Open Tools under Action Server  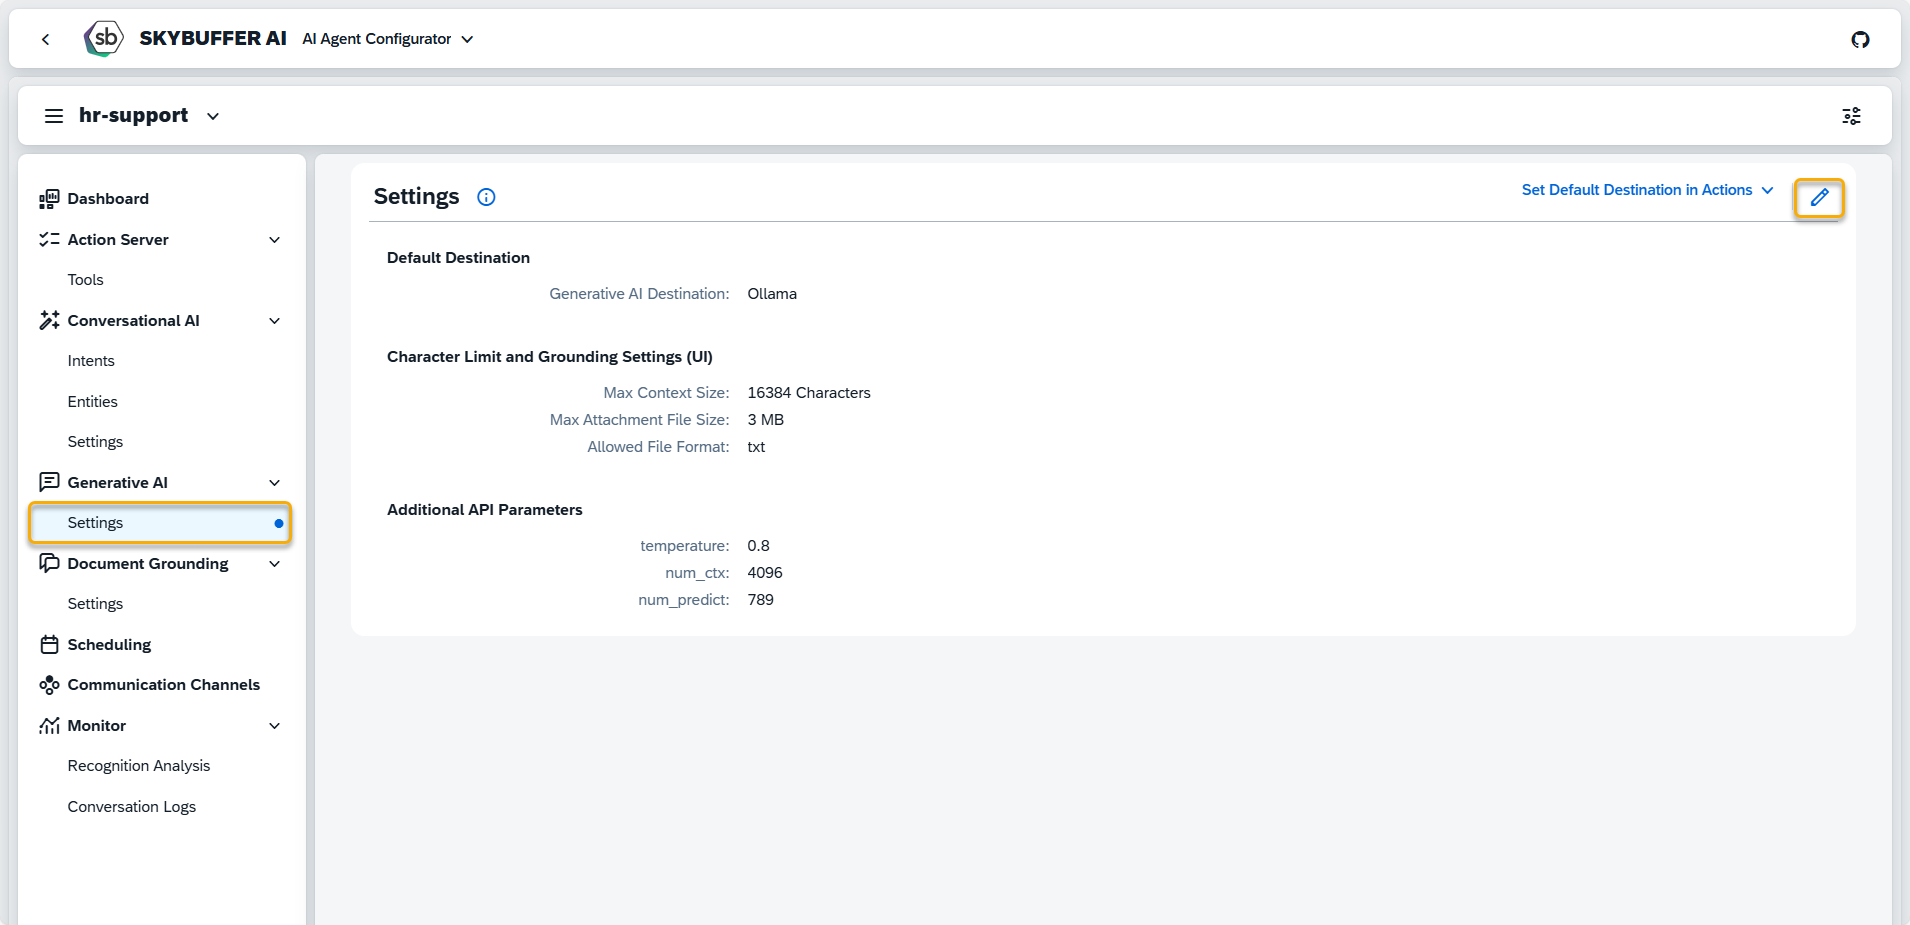click(85, 280)
